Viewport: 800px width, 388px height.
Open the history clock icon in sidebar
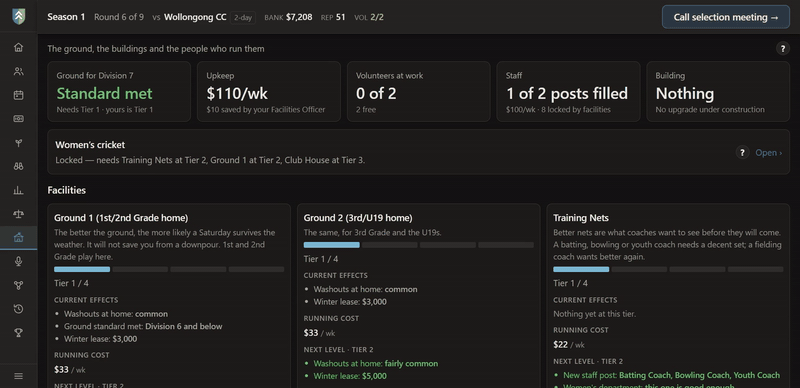coord(18,309)
